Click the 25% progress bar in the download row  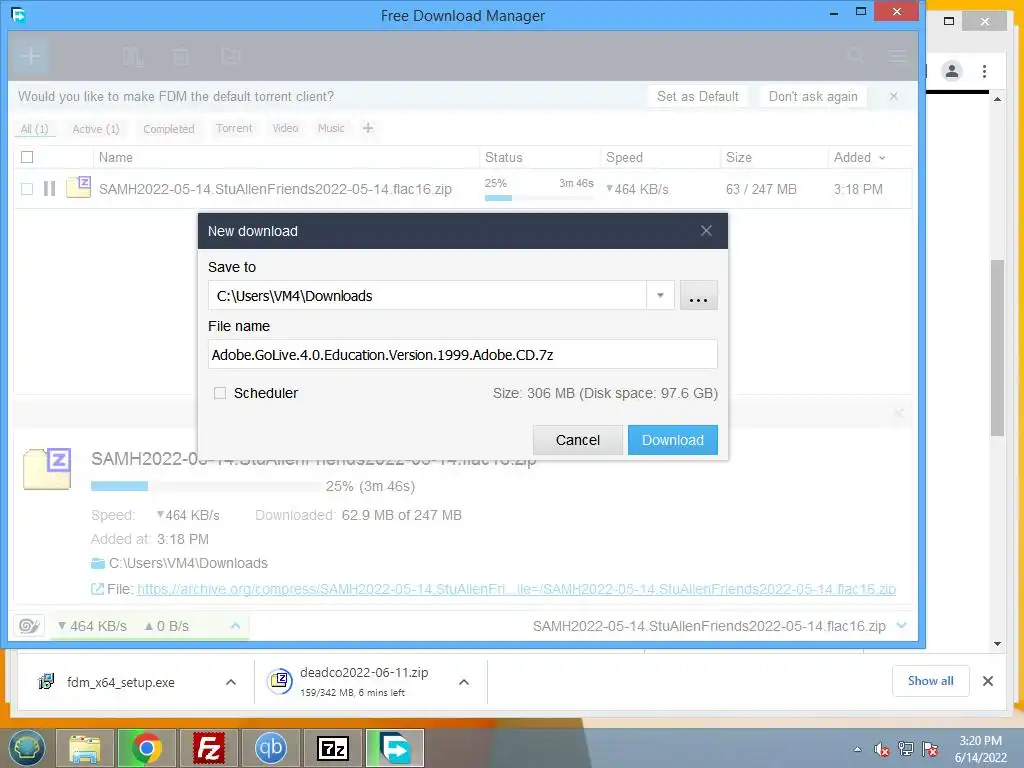(x=539, y=197)
